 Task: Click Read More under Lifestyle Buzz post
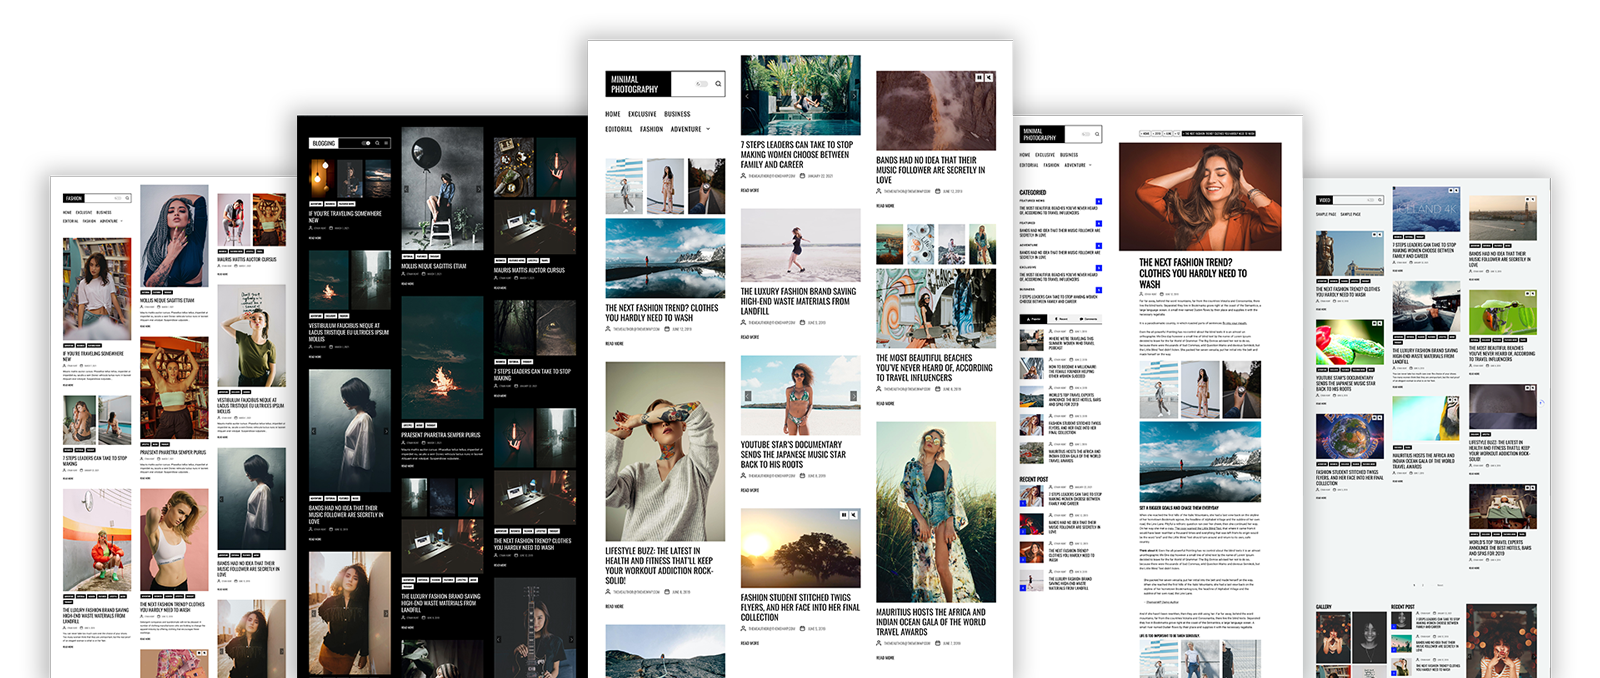click(x=614, y=606)
